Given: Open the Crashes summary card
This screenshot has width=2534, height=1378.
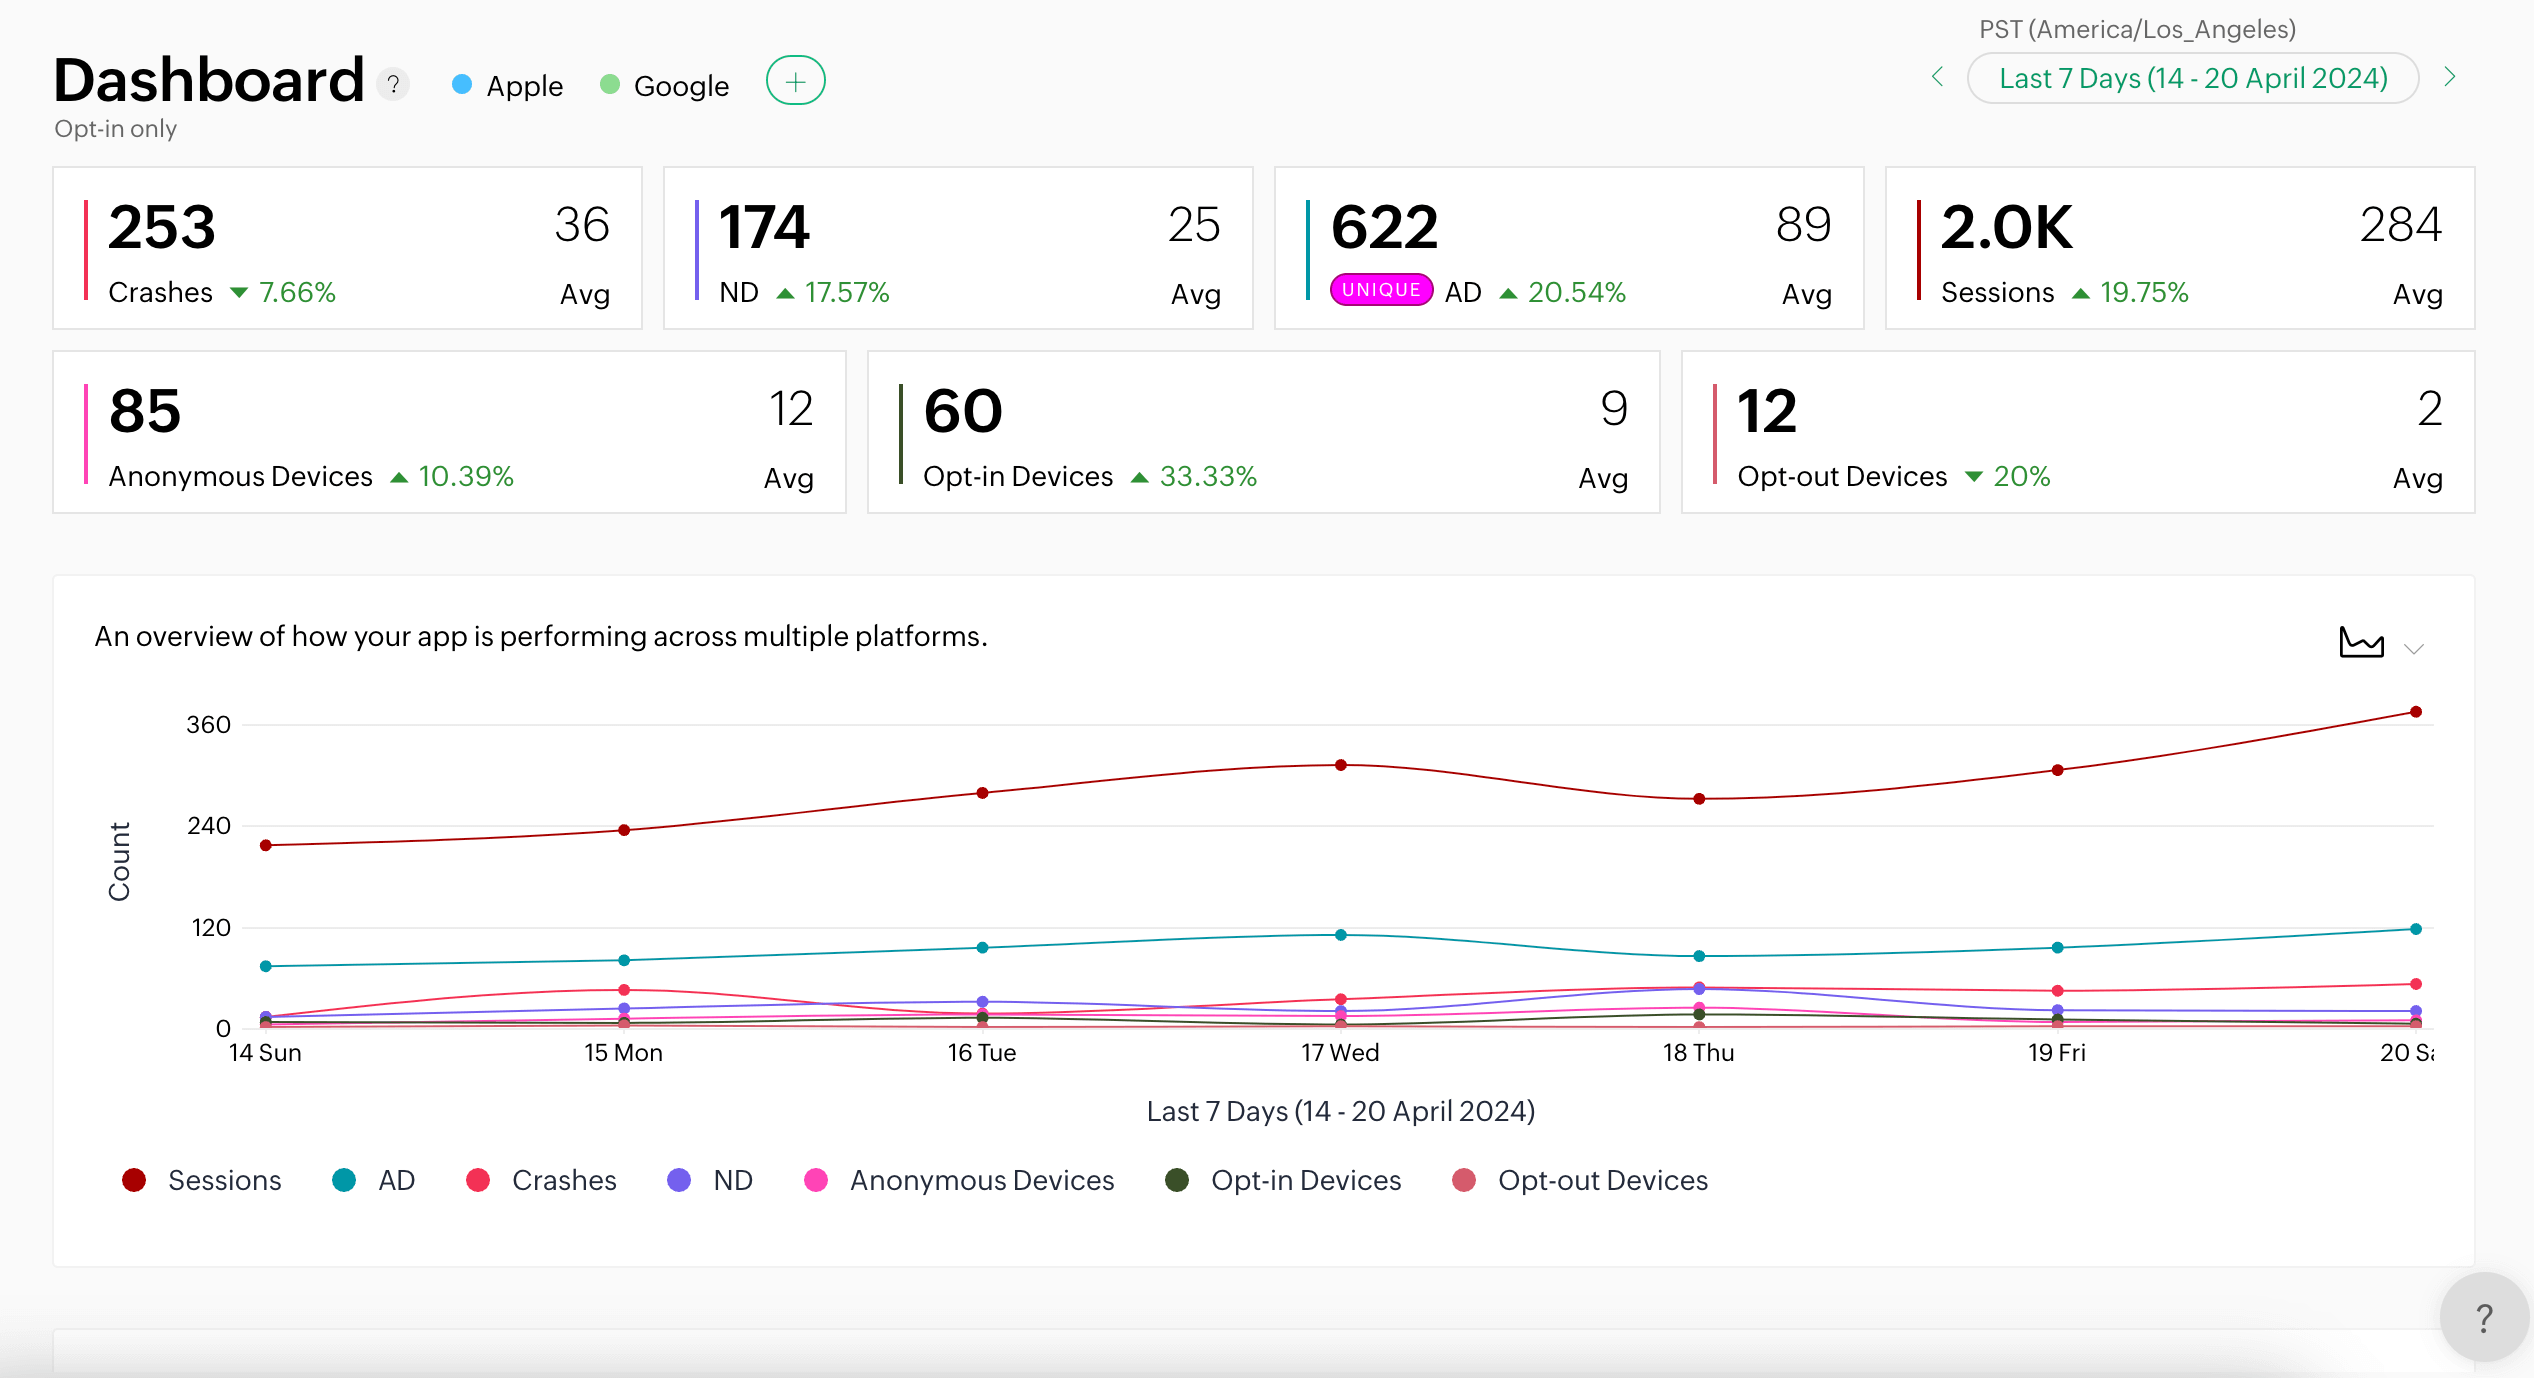Looking at the screenshot, I should pos(347,248).
